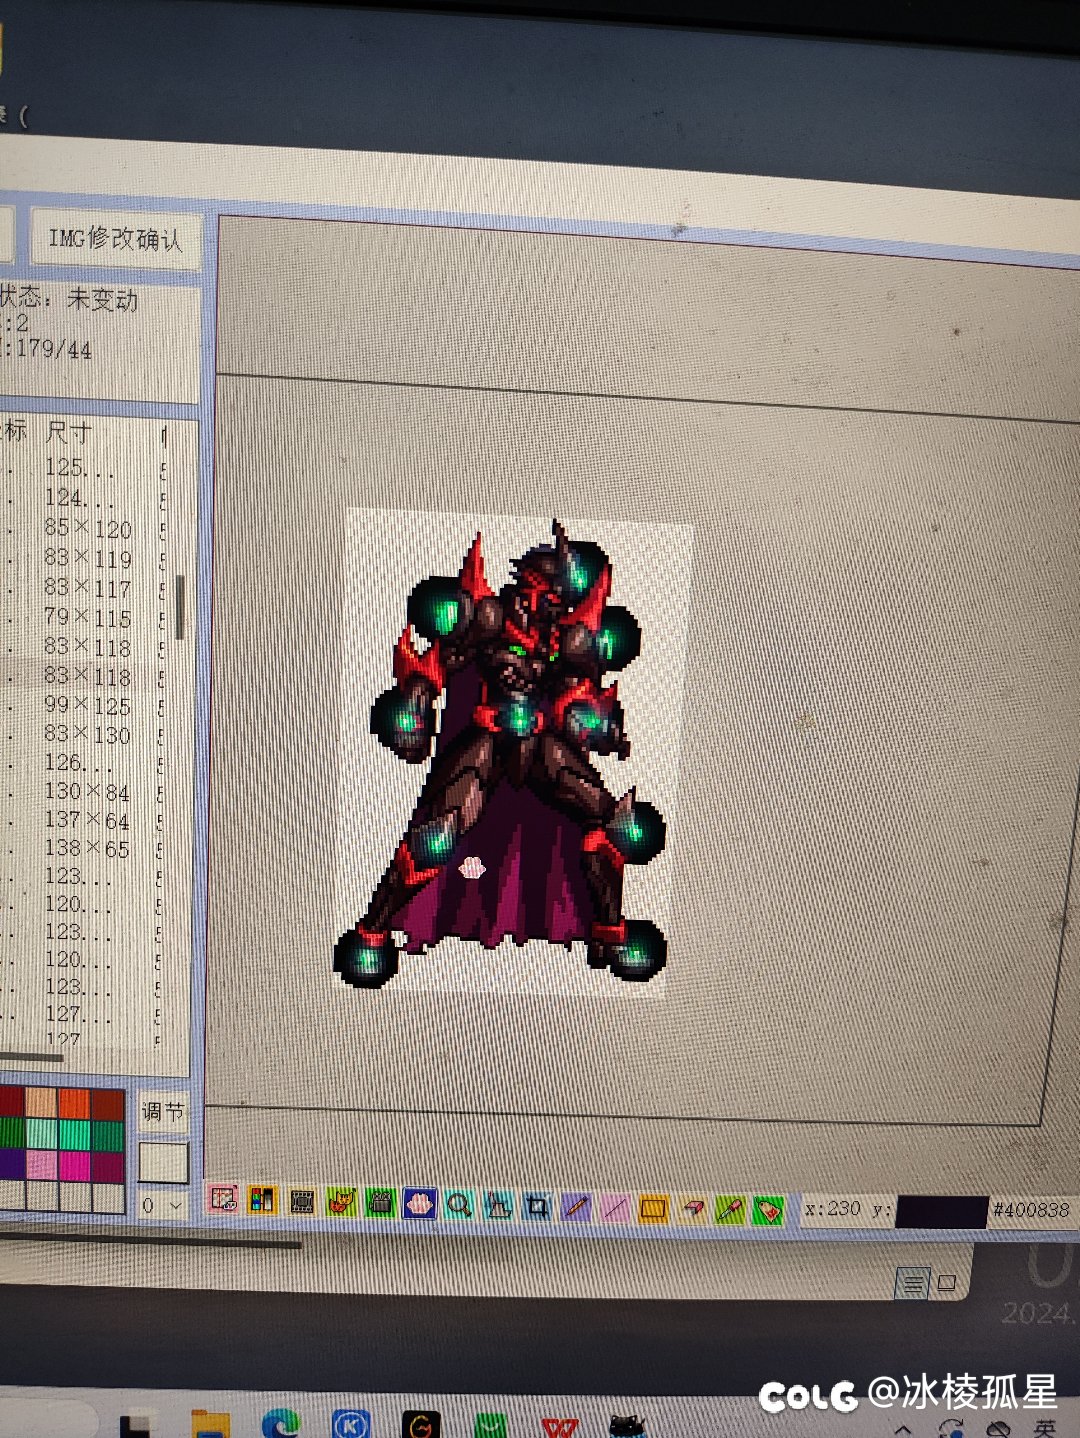
Task: Select the pencil drawing tool
Action: pyautogui.click(x=576, y=1207)
